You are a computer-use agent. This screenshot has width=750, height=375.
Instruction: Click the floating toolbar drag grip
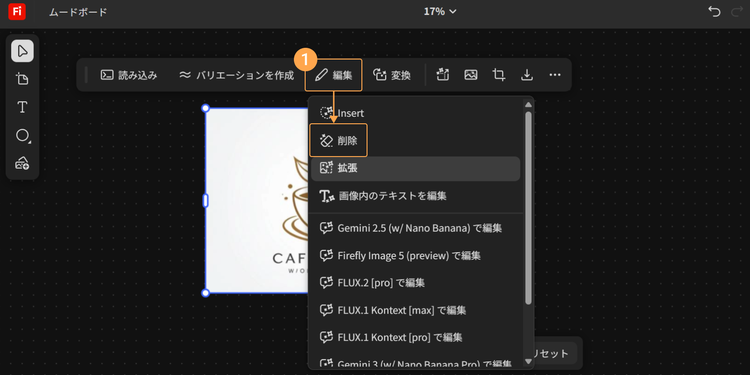coord(87,75)
